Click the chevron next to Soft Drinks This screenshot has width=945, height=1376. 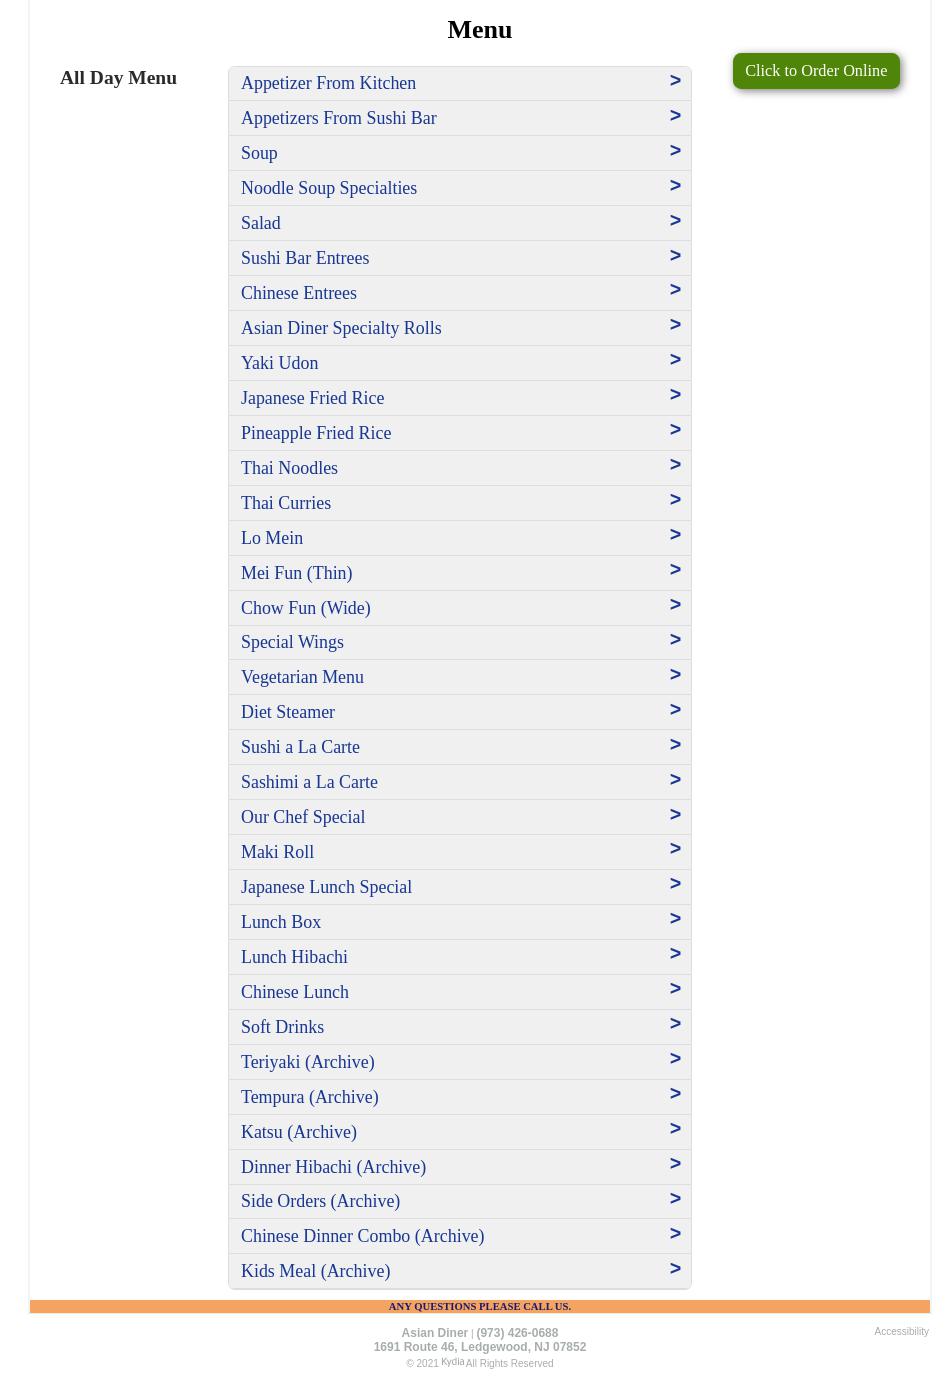[x=675, y=1024]
